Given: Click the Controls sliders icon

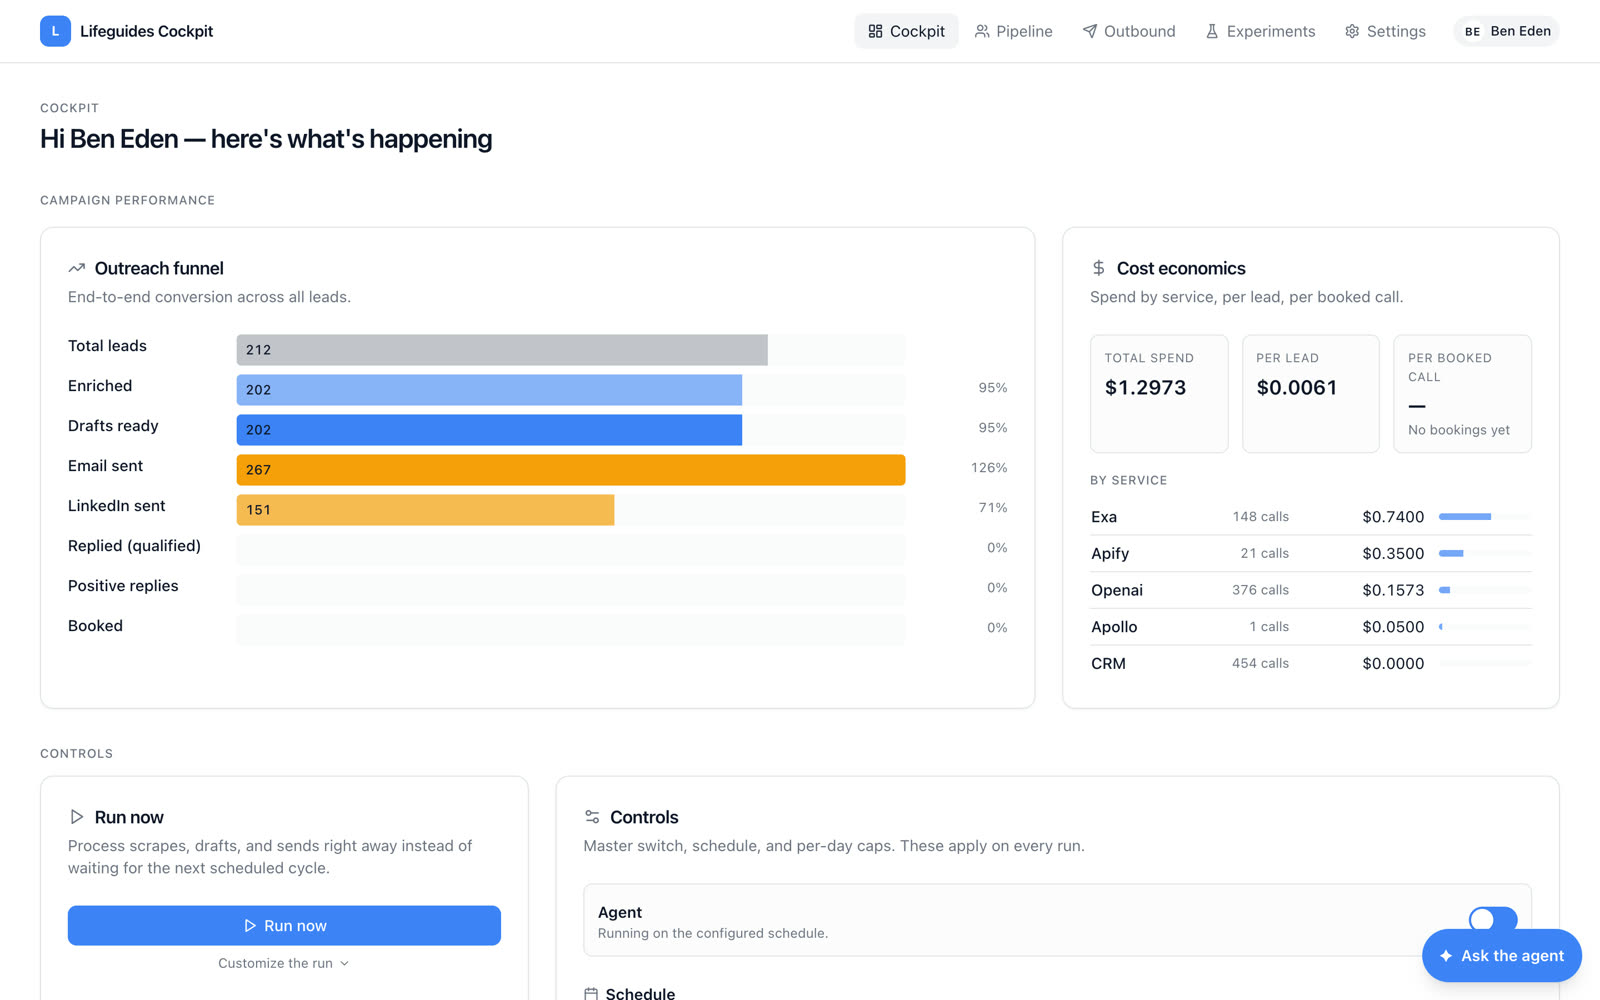Looking at the screenshot, I should (592, 817).
